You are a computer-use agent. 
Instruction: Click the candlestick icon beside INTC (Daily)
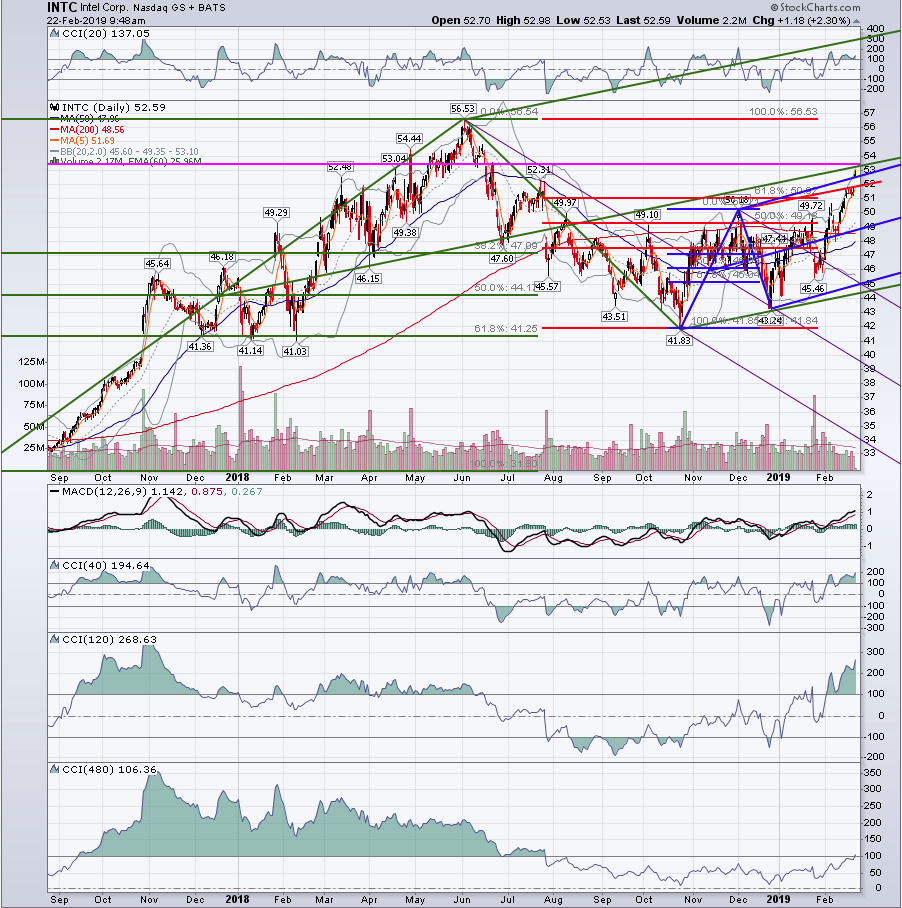(x=55, y=107)
